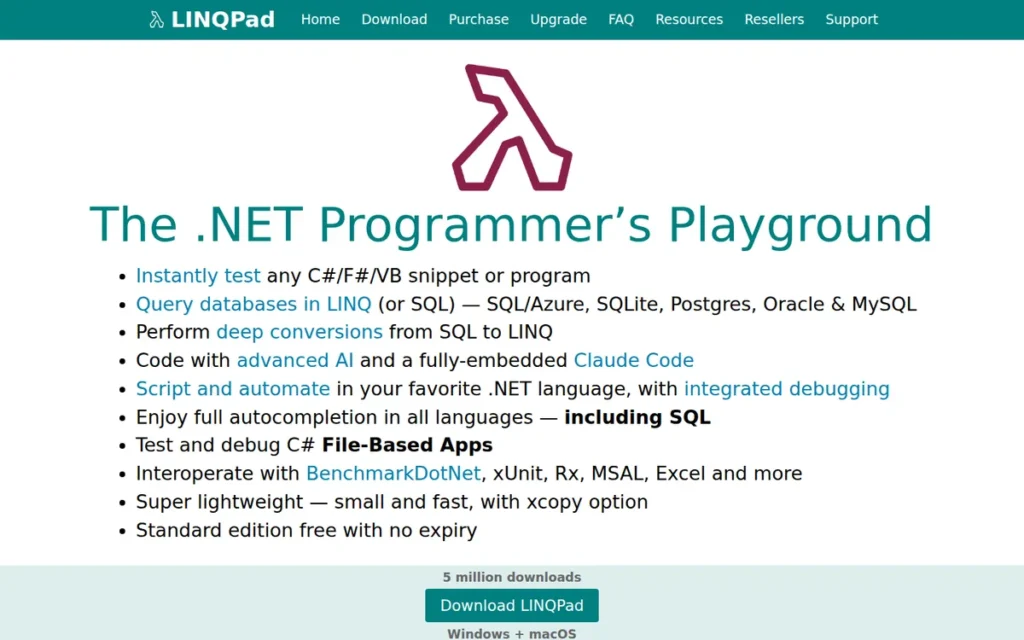Go to the Download page in navbar

point(394,20)
